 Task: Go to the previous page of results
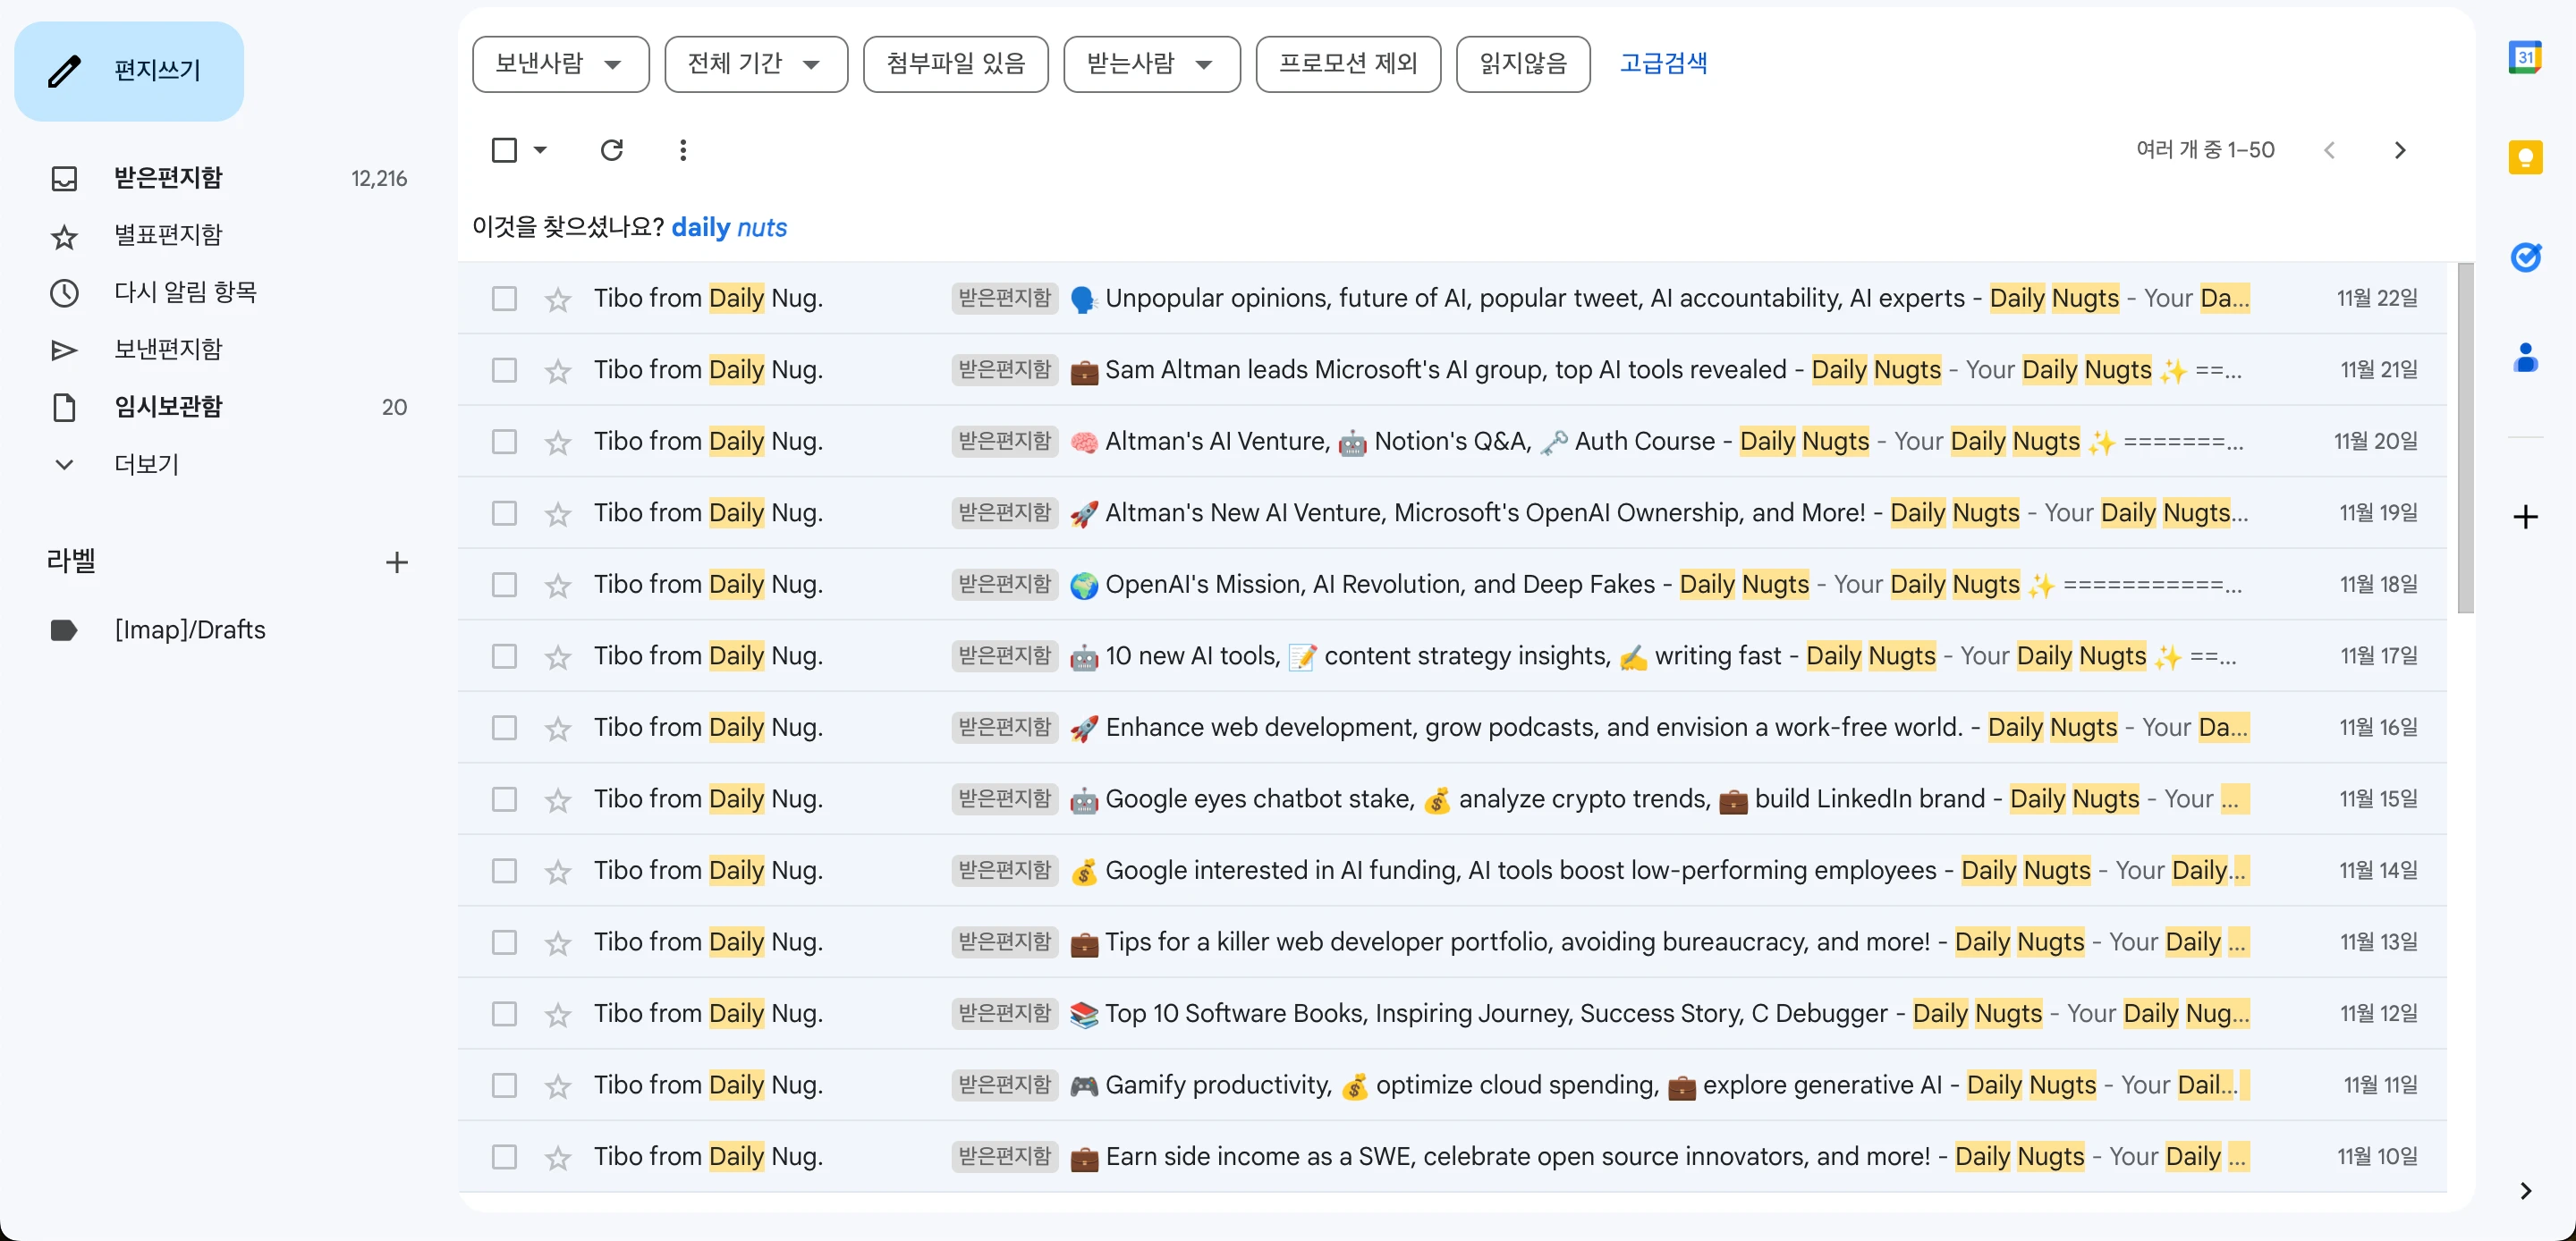coord(2330,150)
